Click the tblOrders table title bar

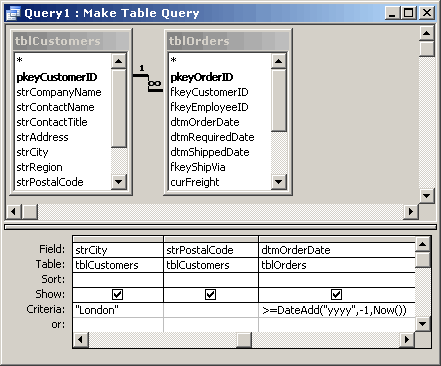tap(228, 41)
